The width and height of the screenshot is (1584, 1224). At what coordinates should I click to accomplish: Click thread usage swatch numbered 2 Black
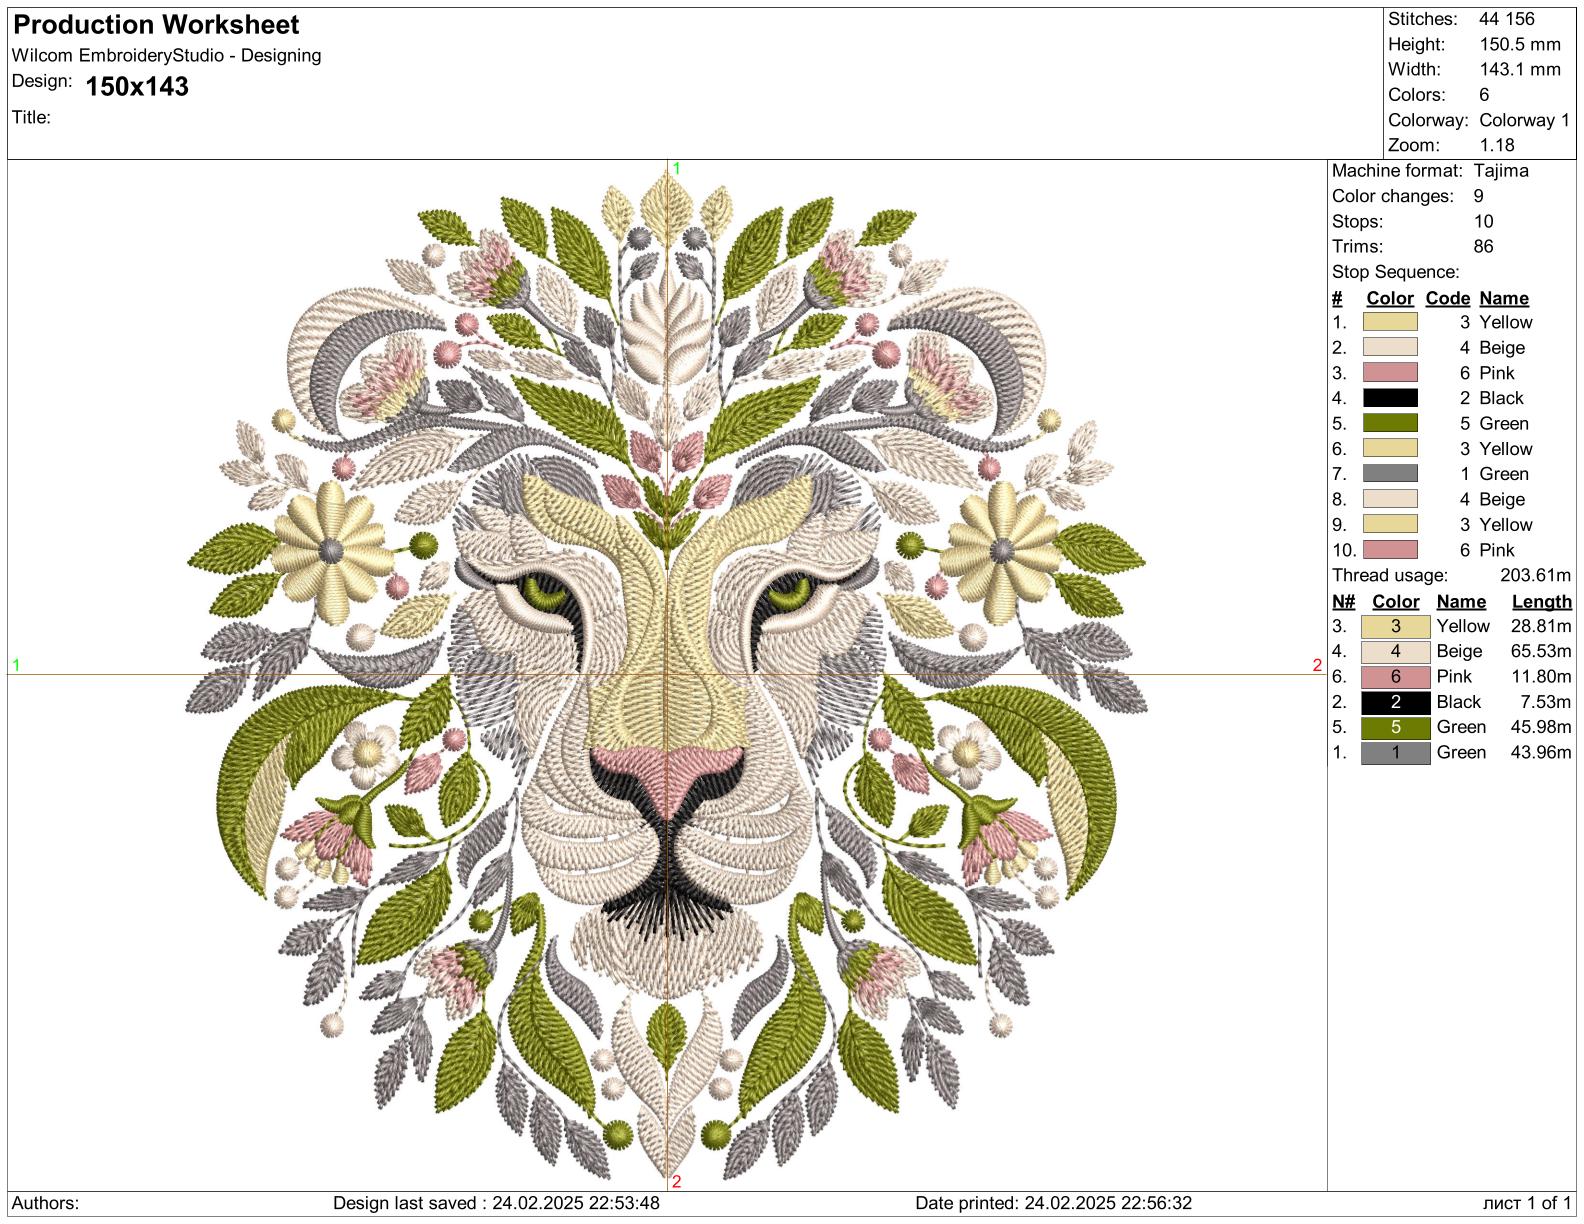(x=1396, y=702)
